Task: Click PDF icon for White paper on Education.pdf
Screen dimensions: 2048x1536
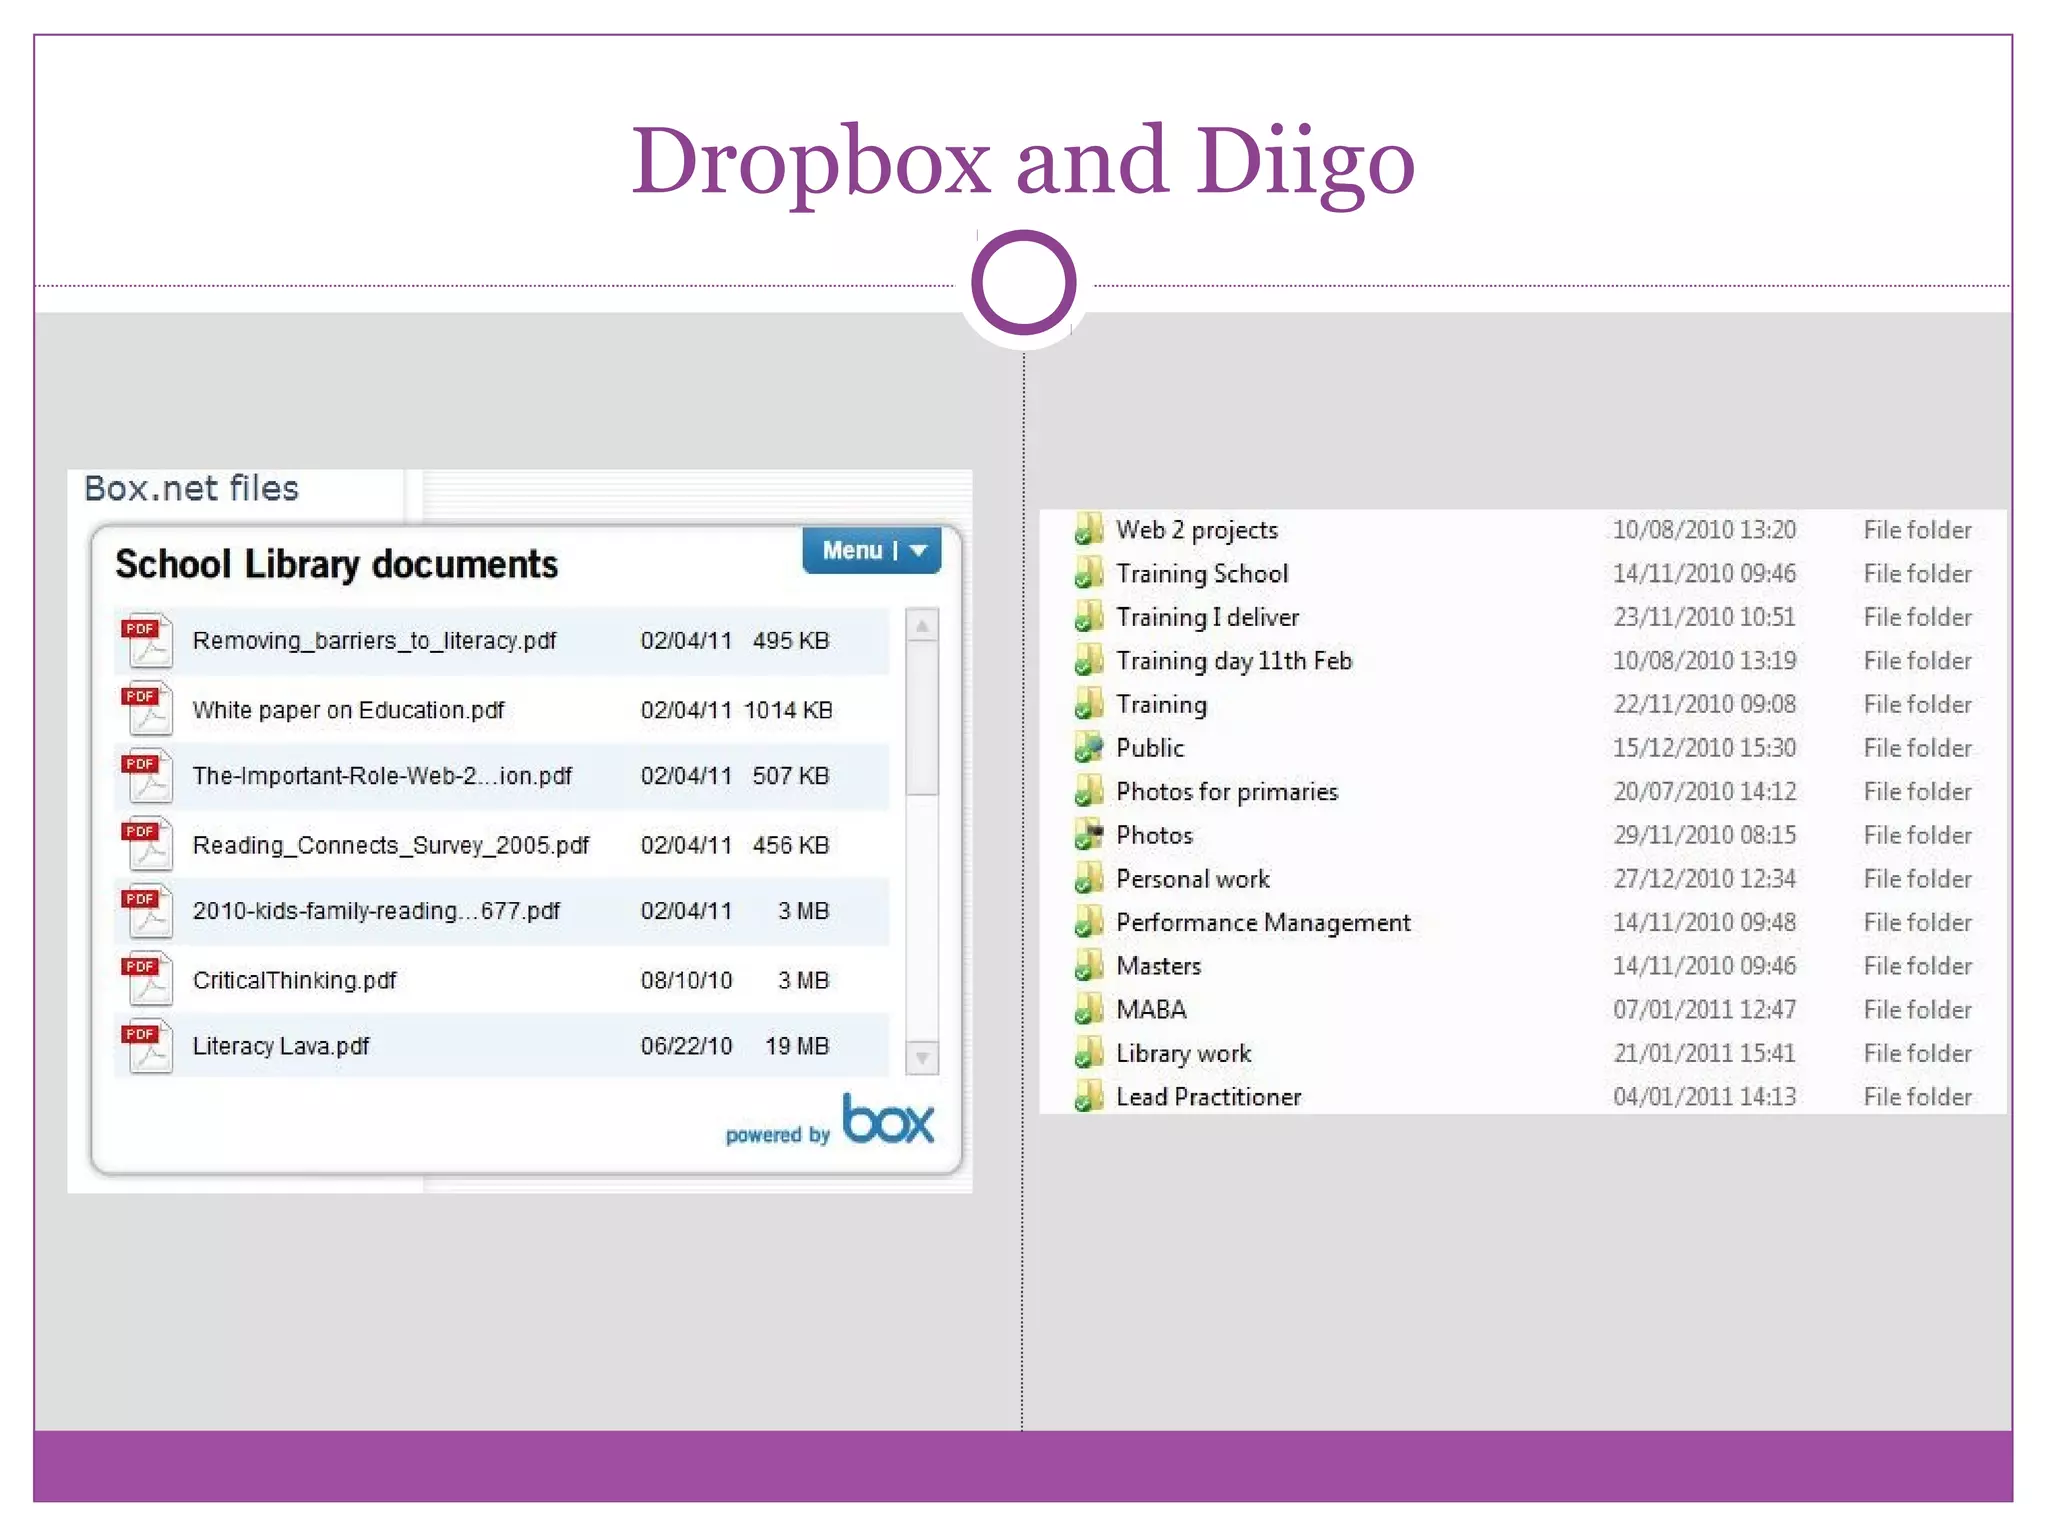Action: tap(147, 708)
